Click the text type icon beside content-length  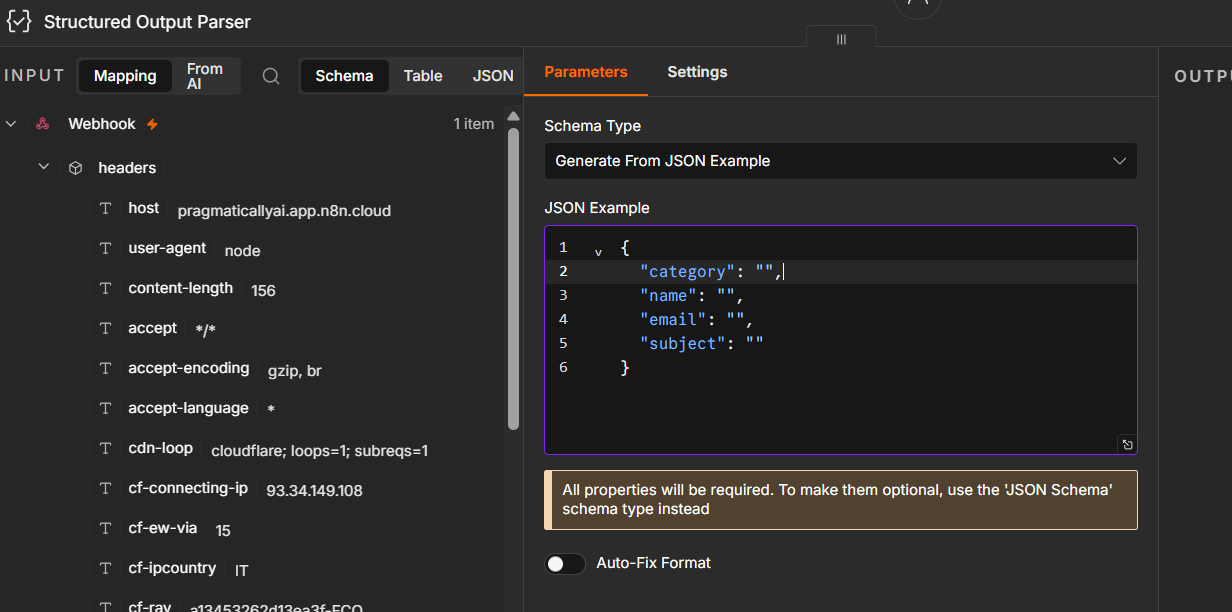(105, 288)
